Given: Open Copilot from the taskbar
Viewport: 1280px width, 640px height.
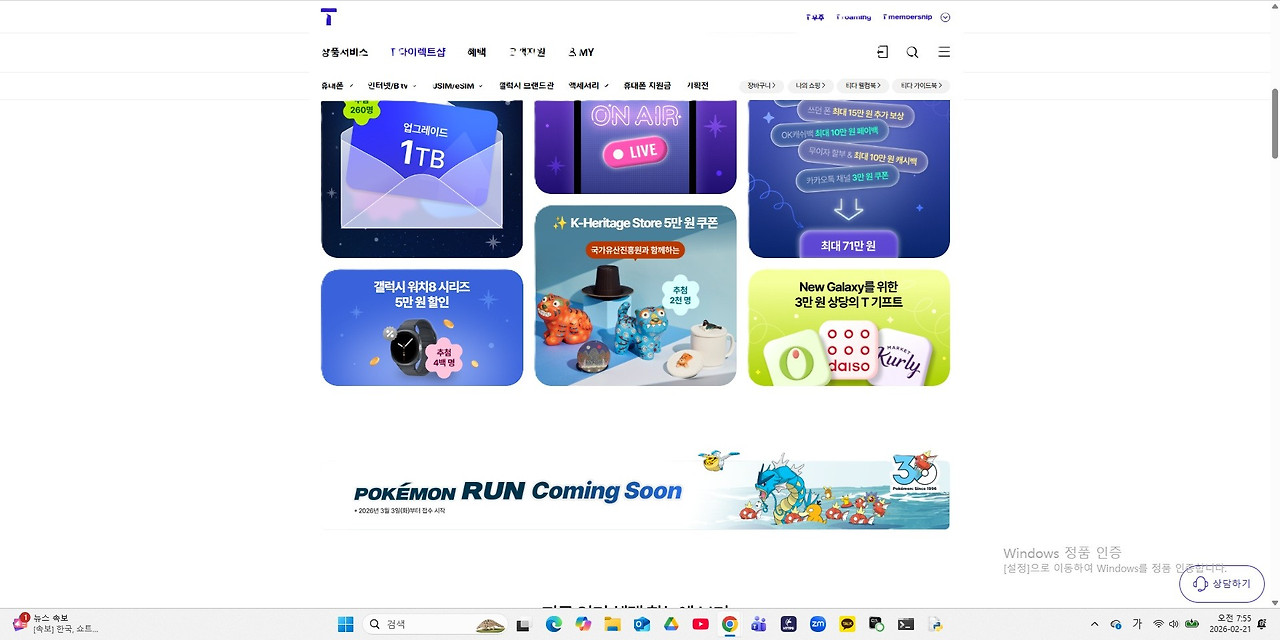Looking at the screenshot, I should pyautogui.click(x=583, y=624).
